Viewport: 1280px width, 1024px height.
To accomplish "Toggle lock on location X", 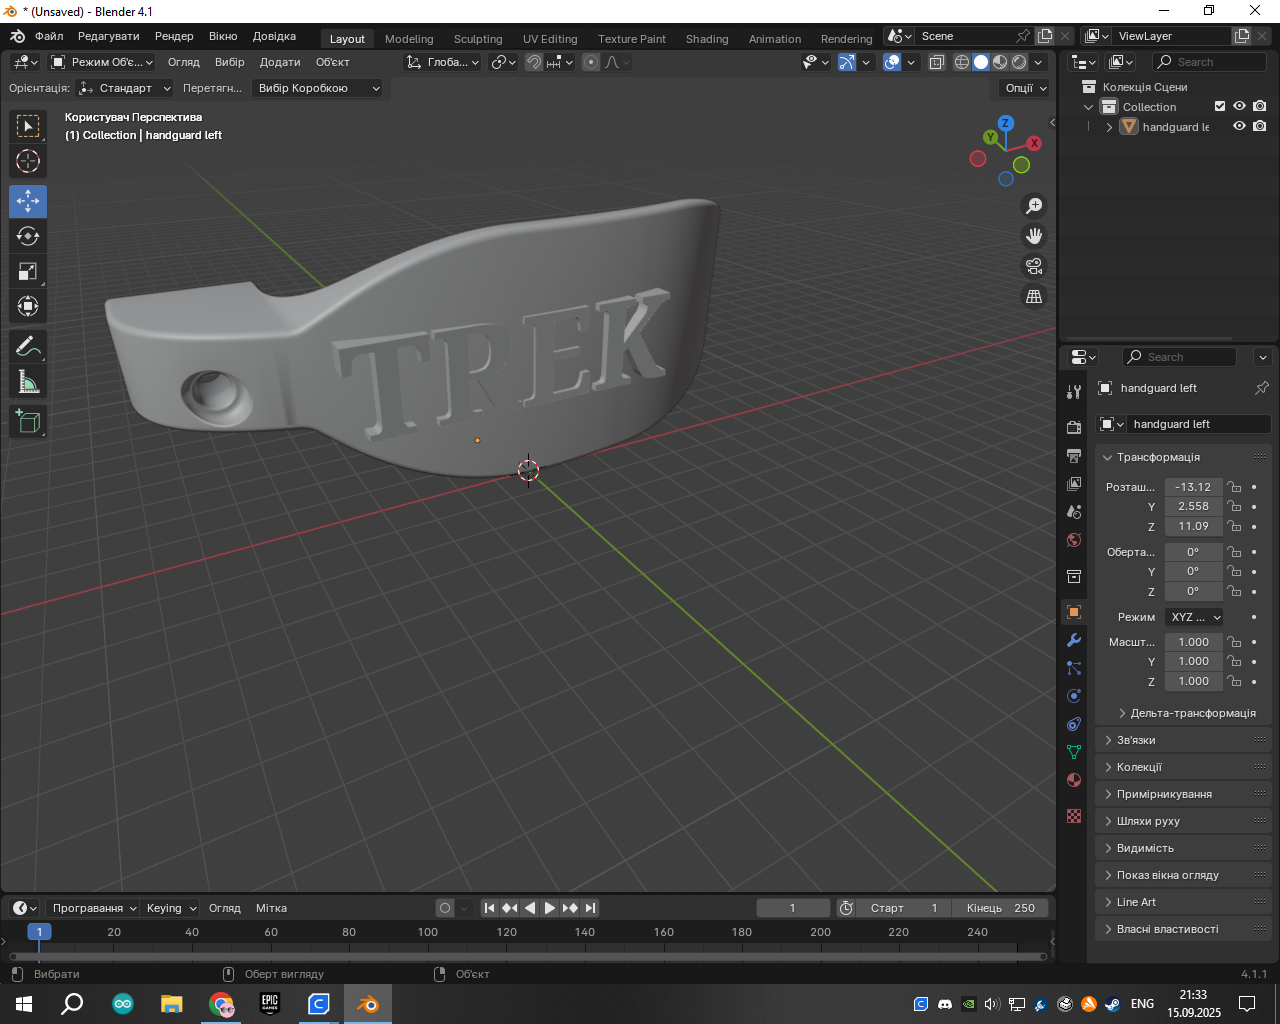I will [x=1235, y=487].
